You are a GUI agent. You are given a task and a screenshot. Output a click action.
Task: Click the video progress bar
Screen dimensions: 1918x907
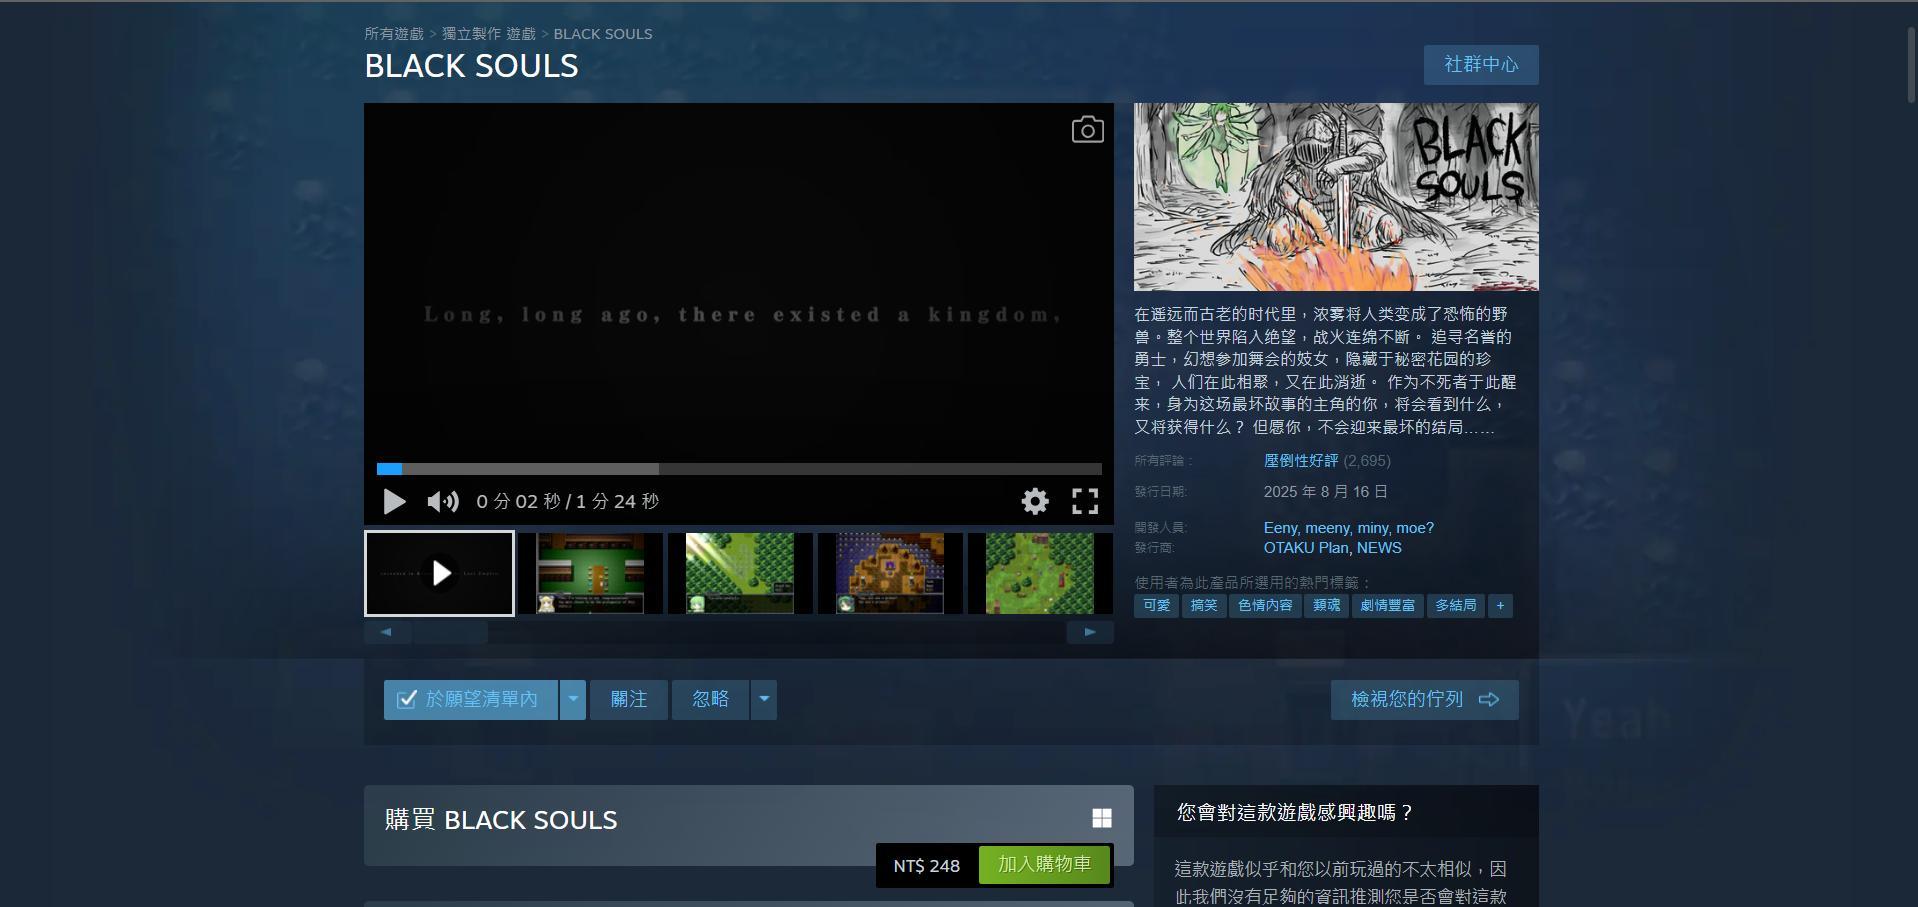tap(739, 469)
